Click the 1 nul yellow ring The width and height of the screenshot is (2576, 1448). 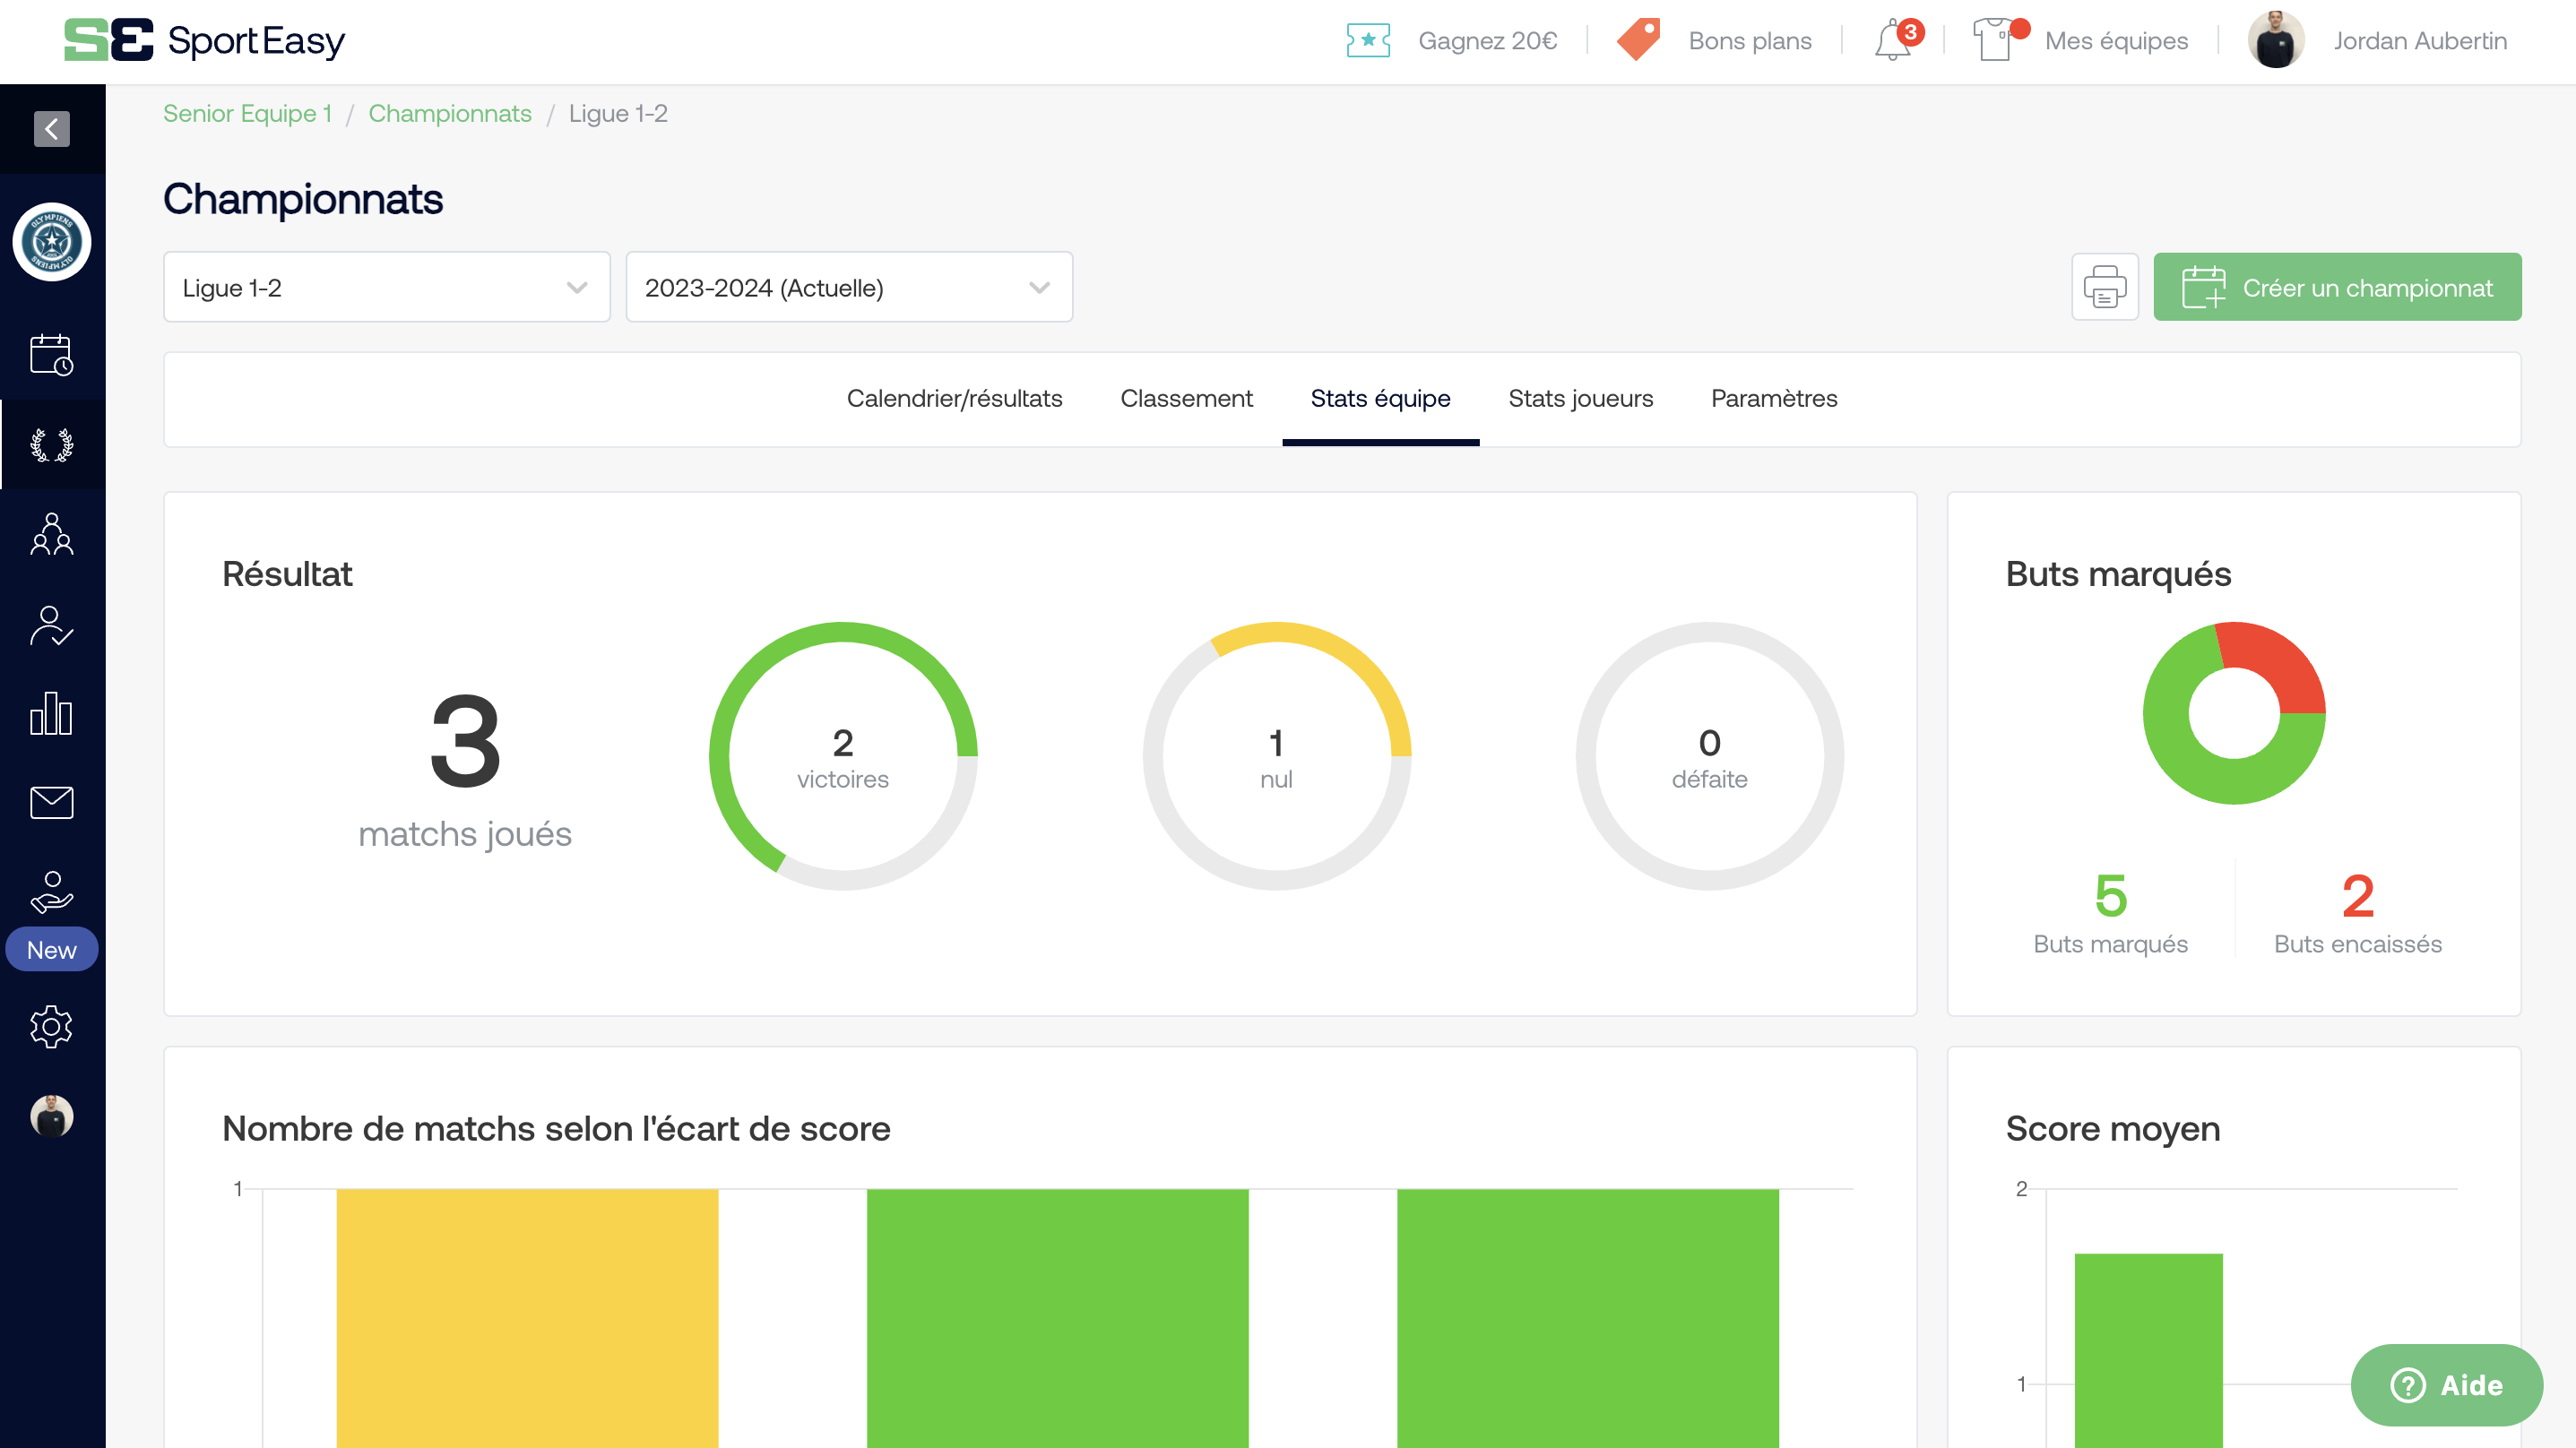(1276, 756)
